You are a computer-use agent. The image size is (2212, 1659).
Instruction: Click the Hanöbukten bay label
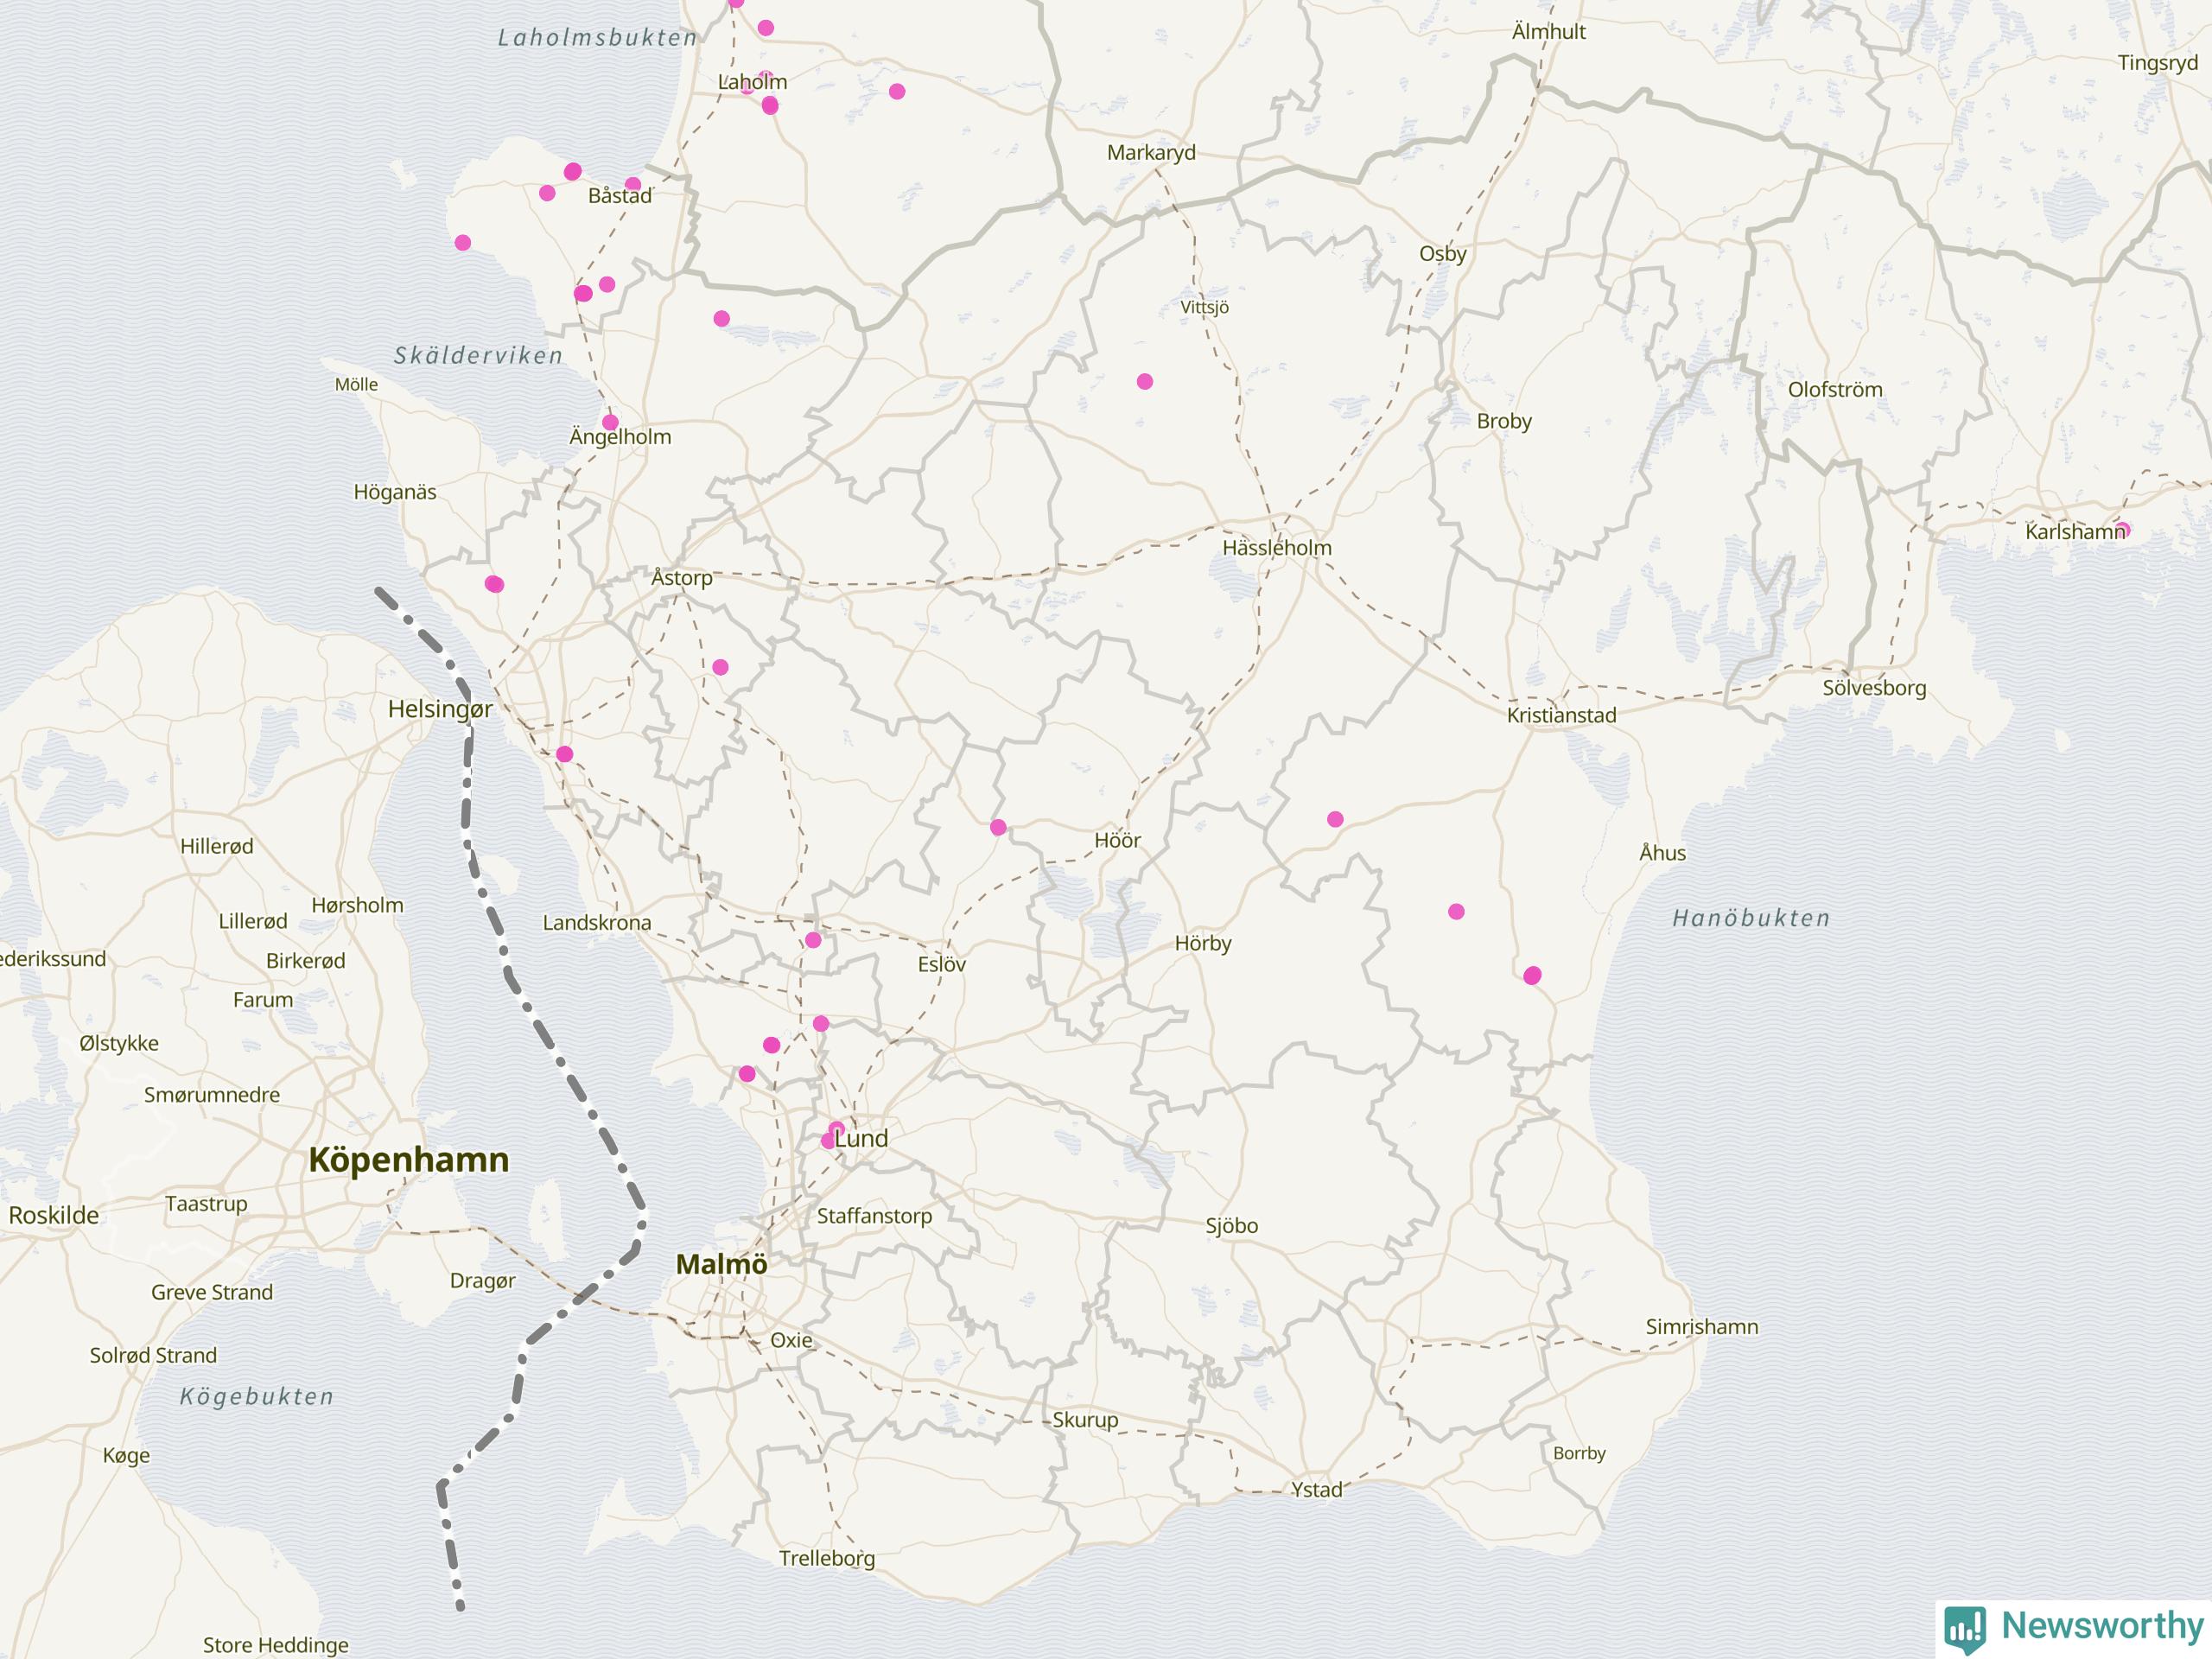(x=1751, y=918)
